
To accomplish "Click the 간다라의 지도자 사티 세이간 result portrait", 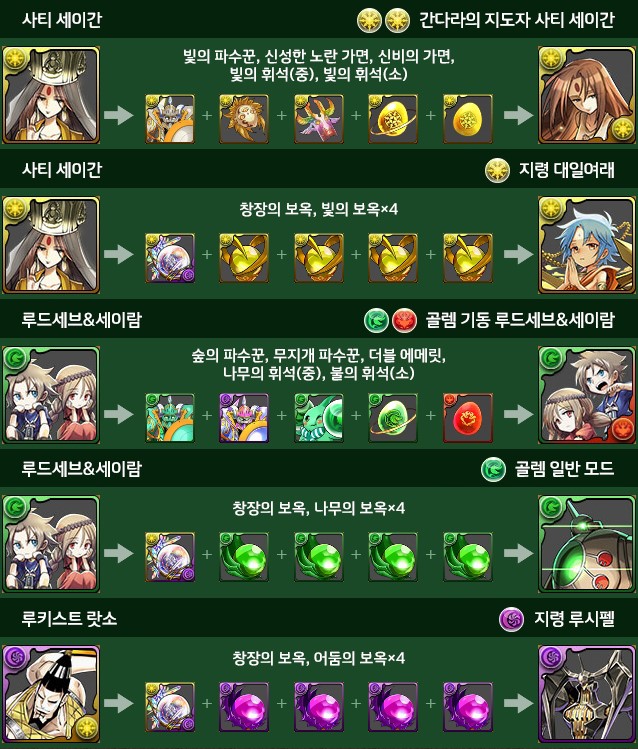I will (587, 95).
